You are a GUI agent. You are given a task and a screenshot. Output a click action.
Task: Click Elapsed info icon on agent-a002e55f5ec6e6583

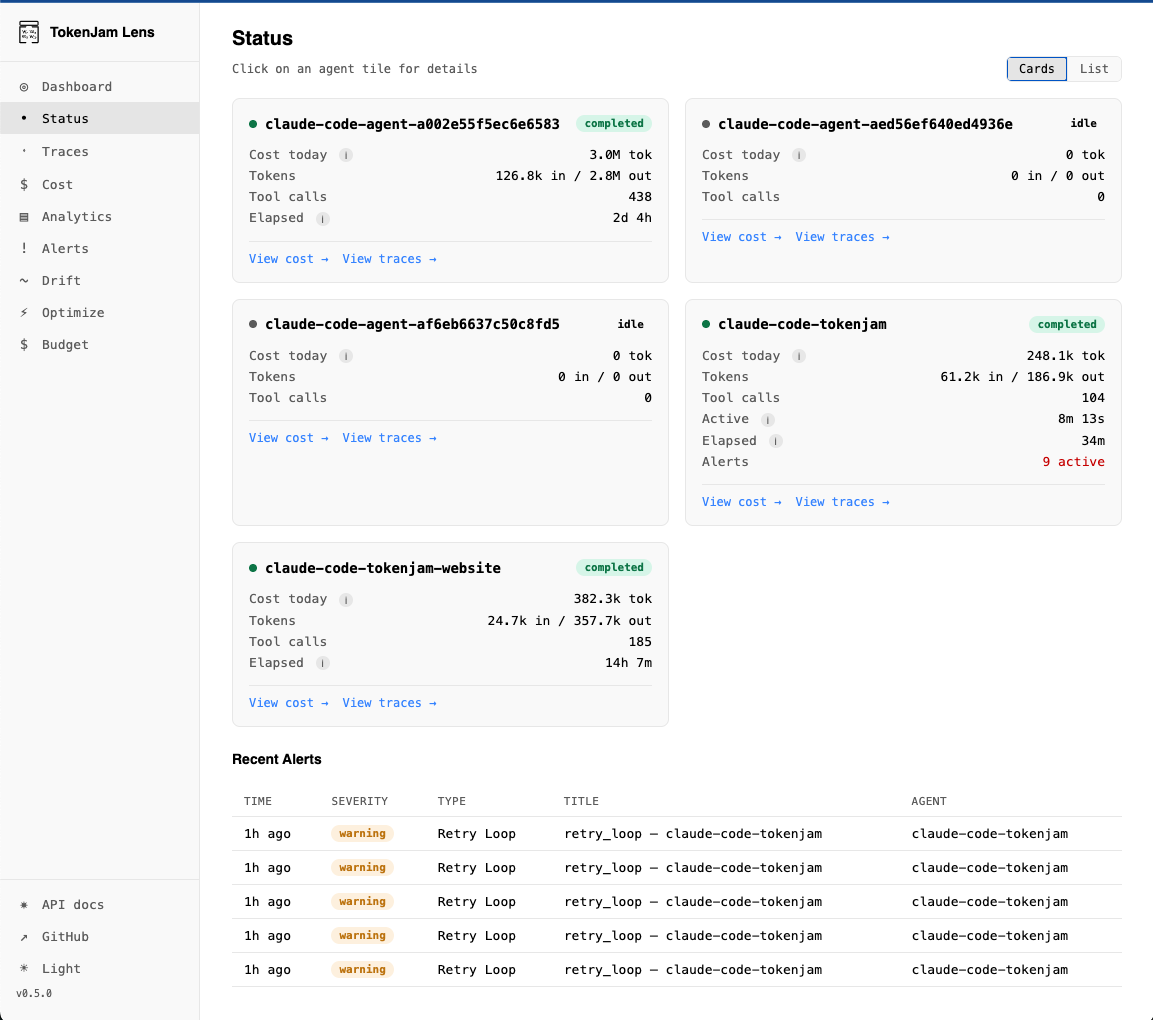pyautogui.click(x=322, y=218)
